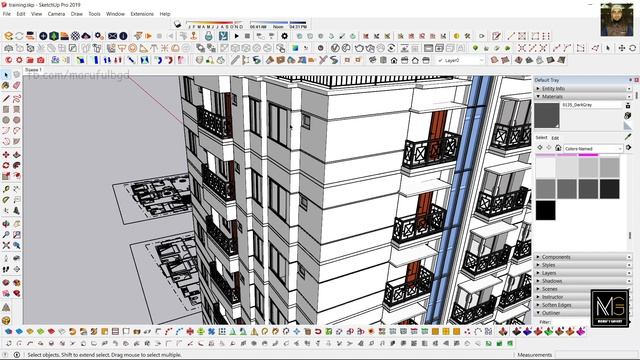This screenshot has width=640, height=360.
Task: Select the Move tool
Action: point(6,155)
